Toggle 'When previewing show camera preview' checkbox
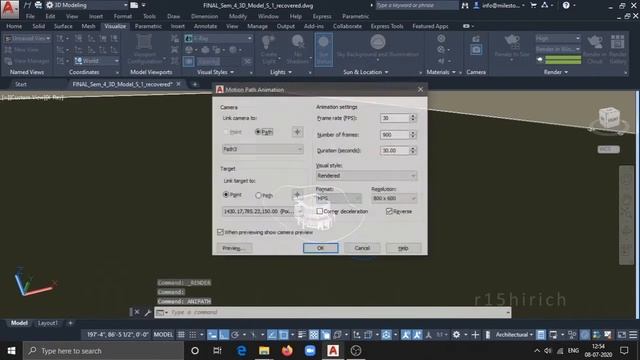640x360 pixels. tap(220, 232)
